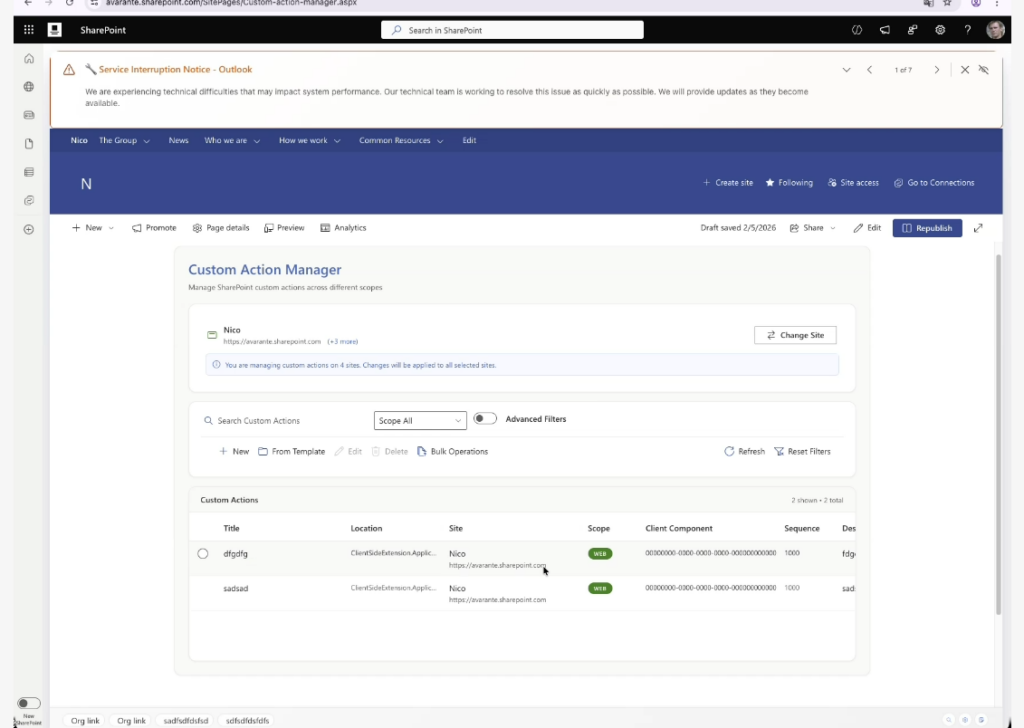Click the Refresh icon in custom actions toolbar
Image resolution: width=1024 pixels, height=728 pixels.
729,452
